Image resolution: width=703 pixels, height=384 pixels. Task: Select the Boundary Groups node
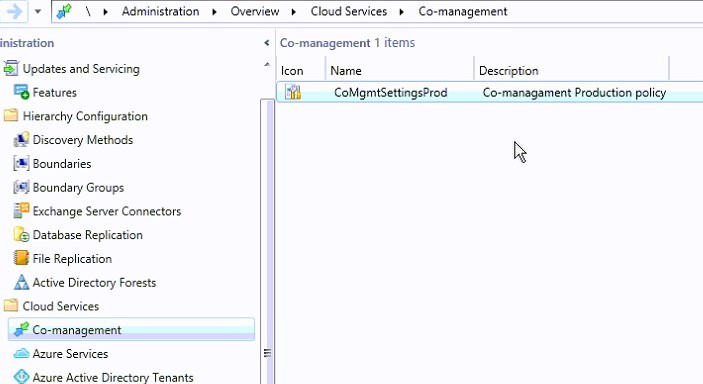pyautogui.click(x=78, y=188)
